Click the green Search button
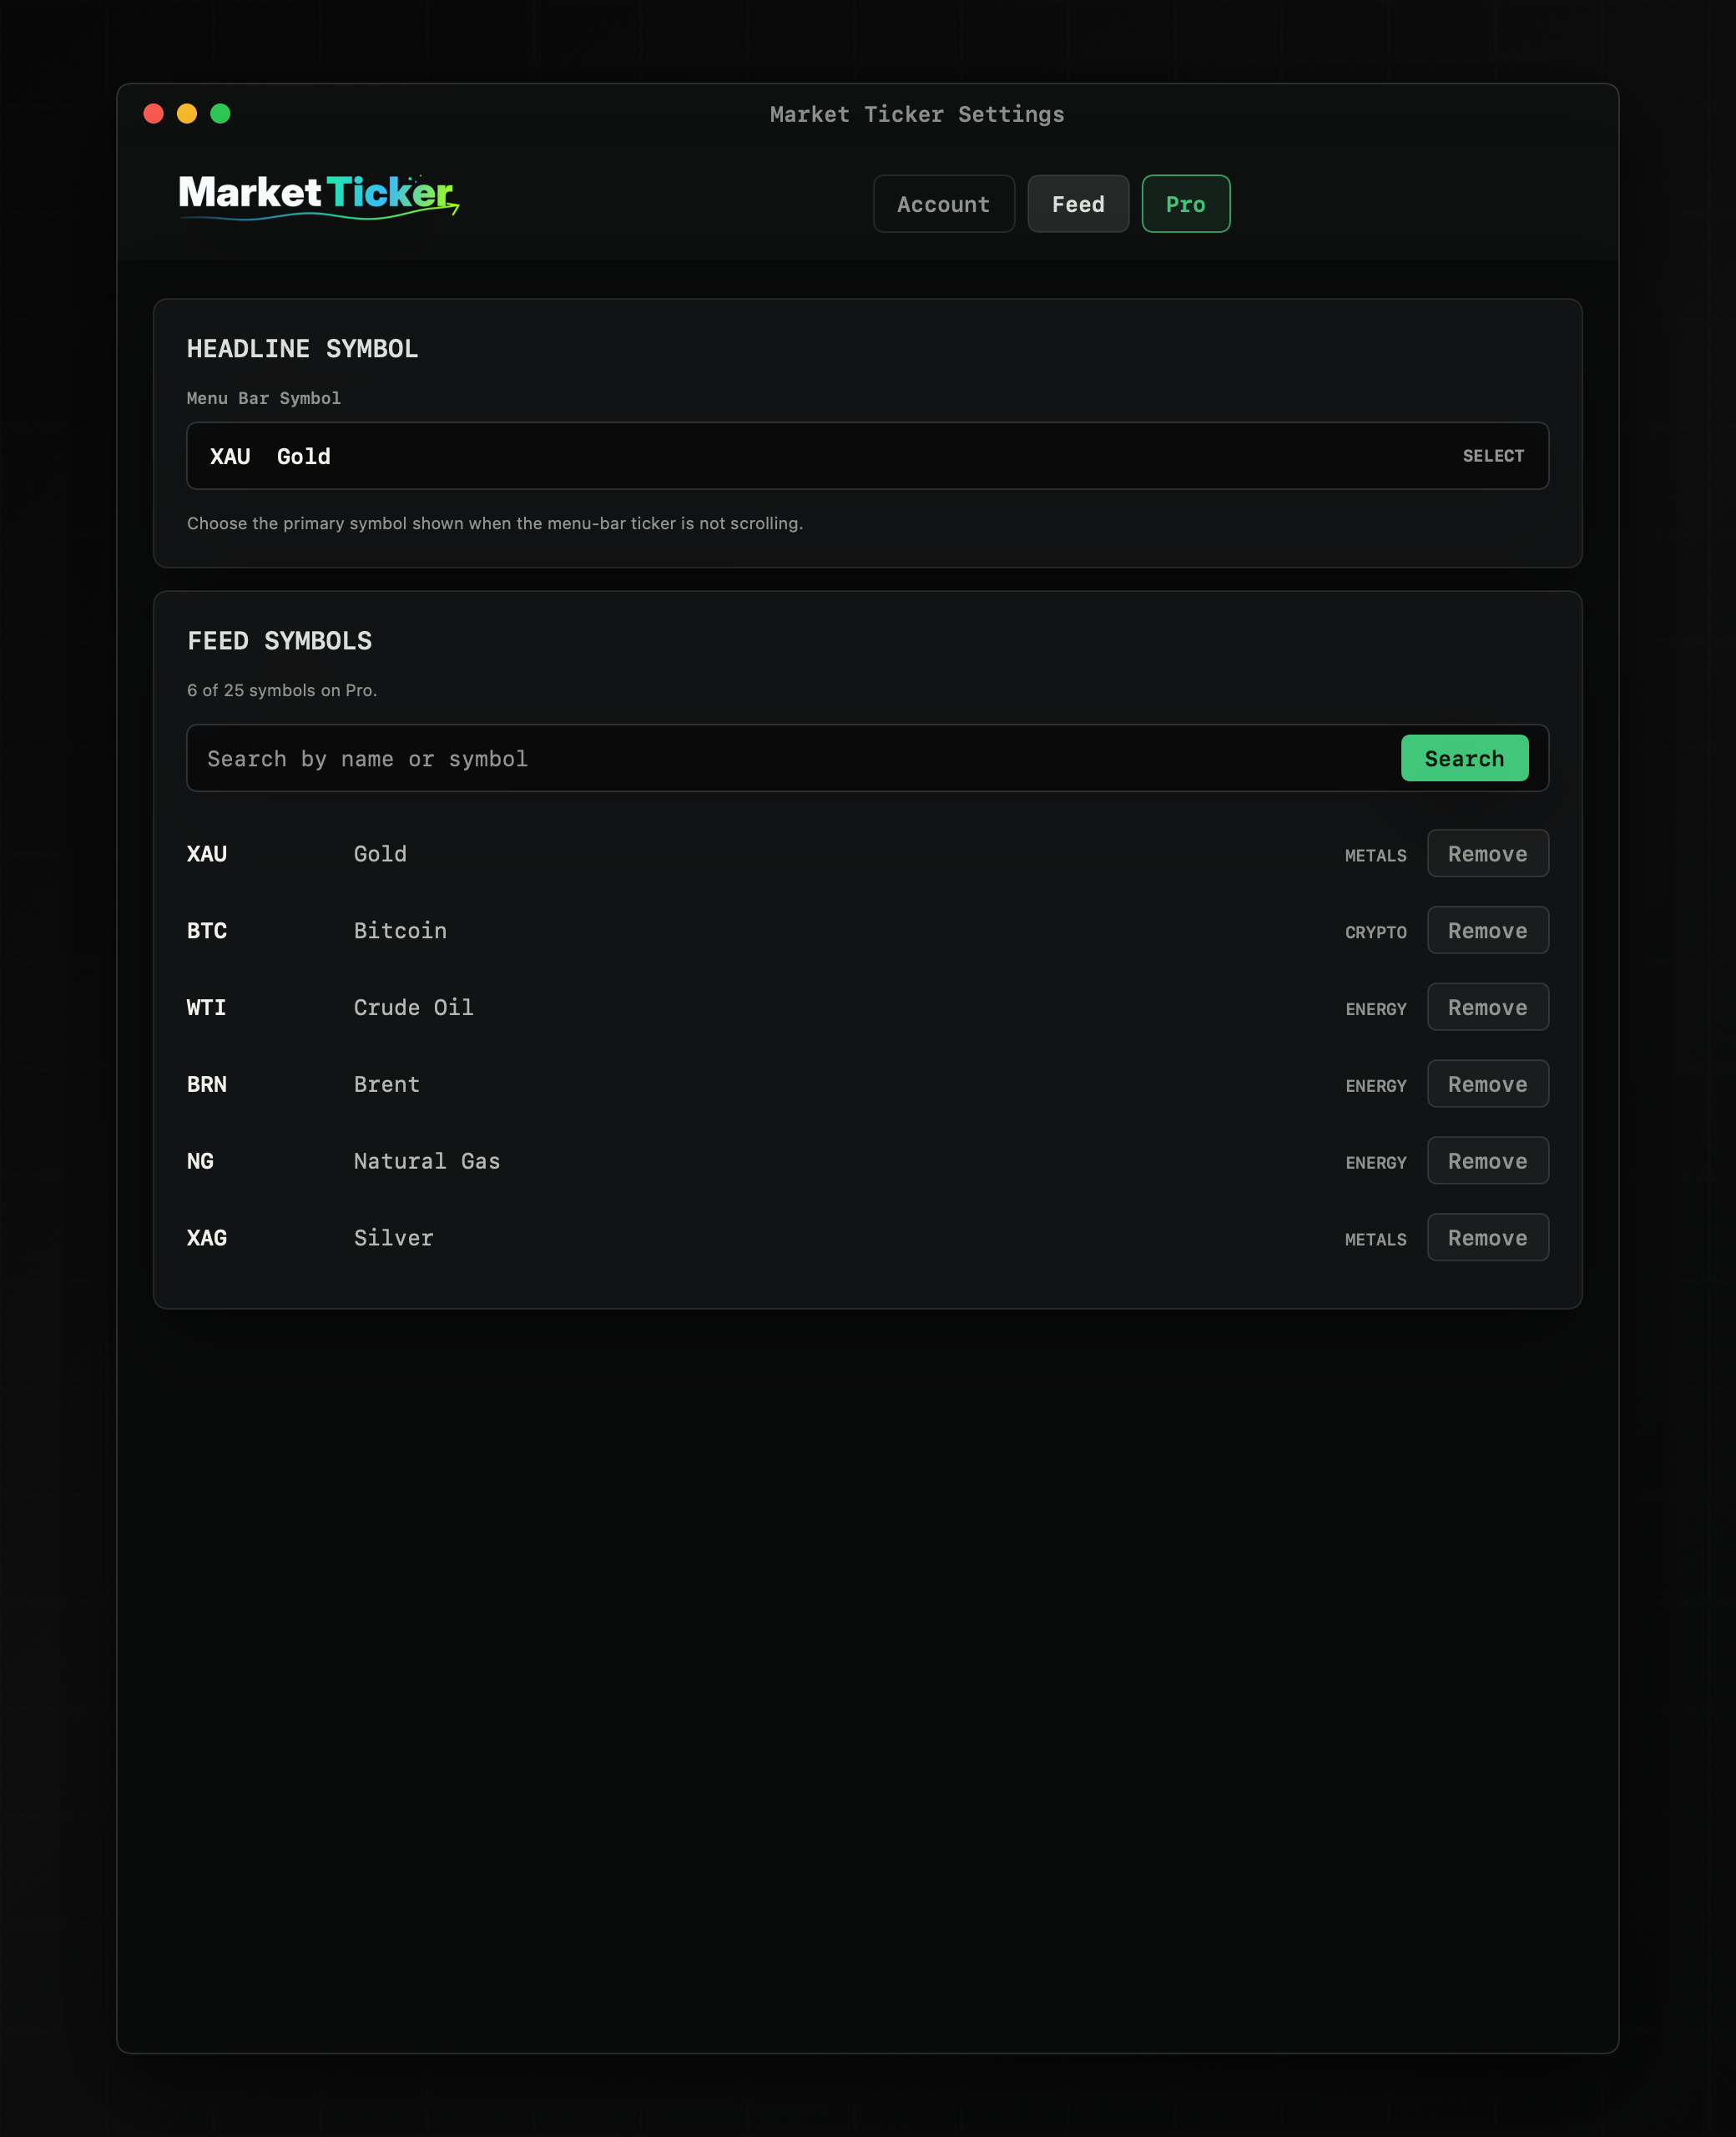The image size is (1736, 2137). (1464, 759)
